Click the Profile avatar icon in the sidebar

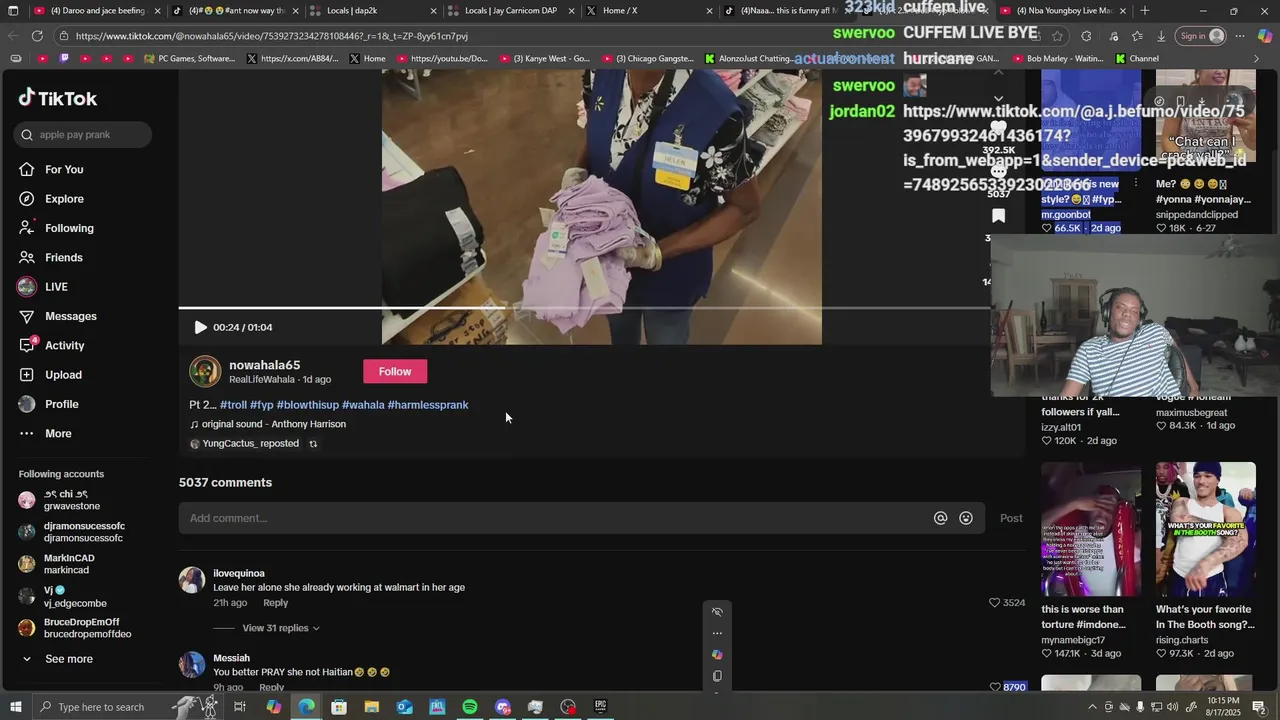click(27, 404)
